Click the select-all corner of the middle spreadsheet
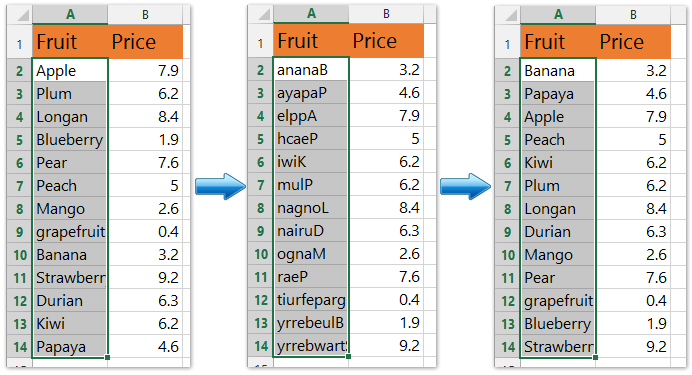The width and height of the screenshot is (692, 375). point(260,14)
